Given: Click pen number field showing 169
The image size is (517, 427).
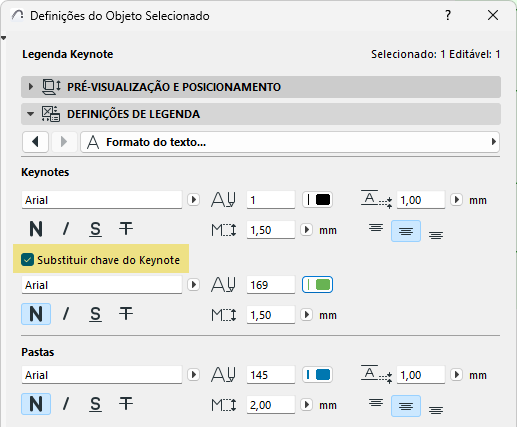Looking at the screenshot, I should [x=271, y=285].
